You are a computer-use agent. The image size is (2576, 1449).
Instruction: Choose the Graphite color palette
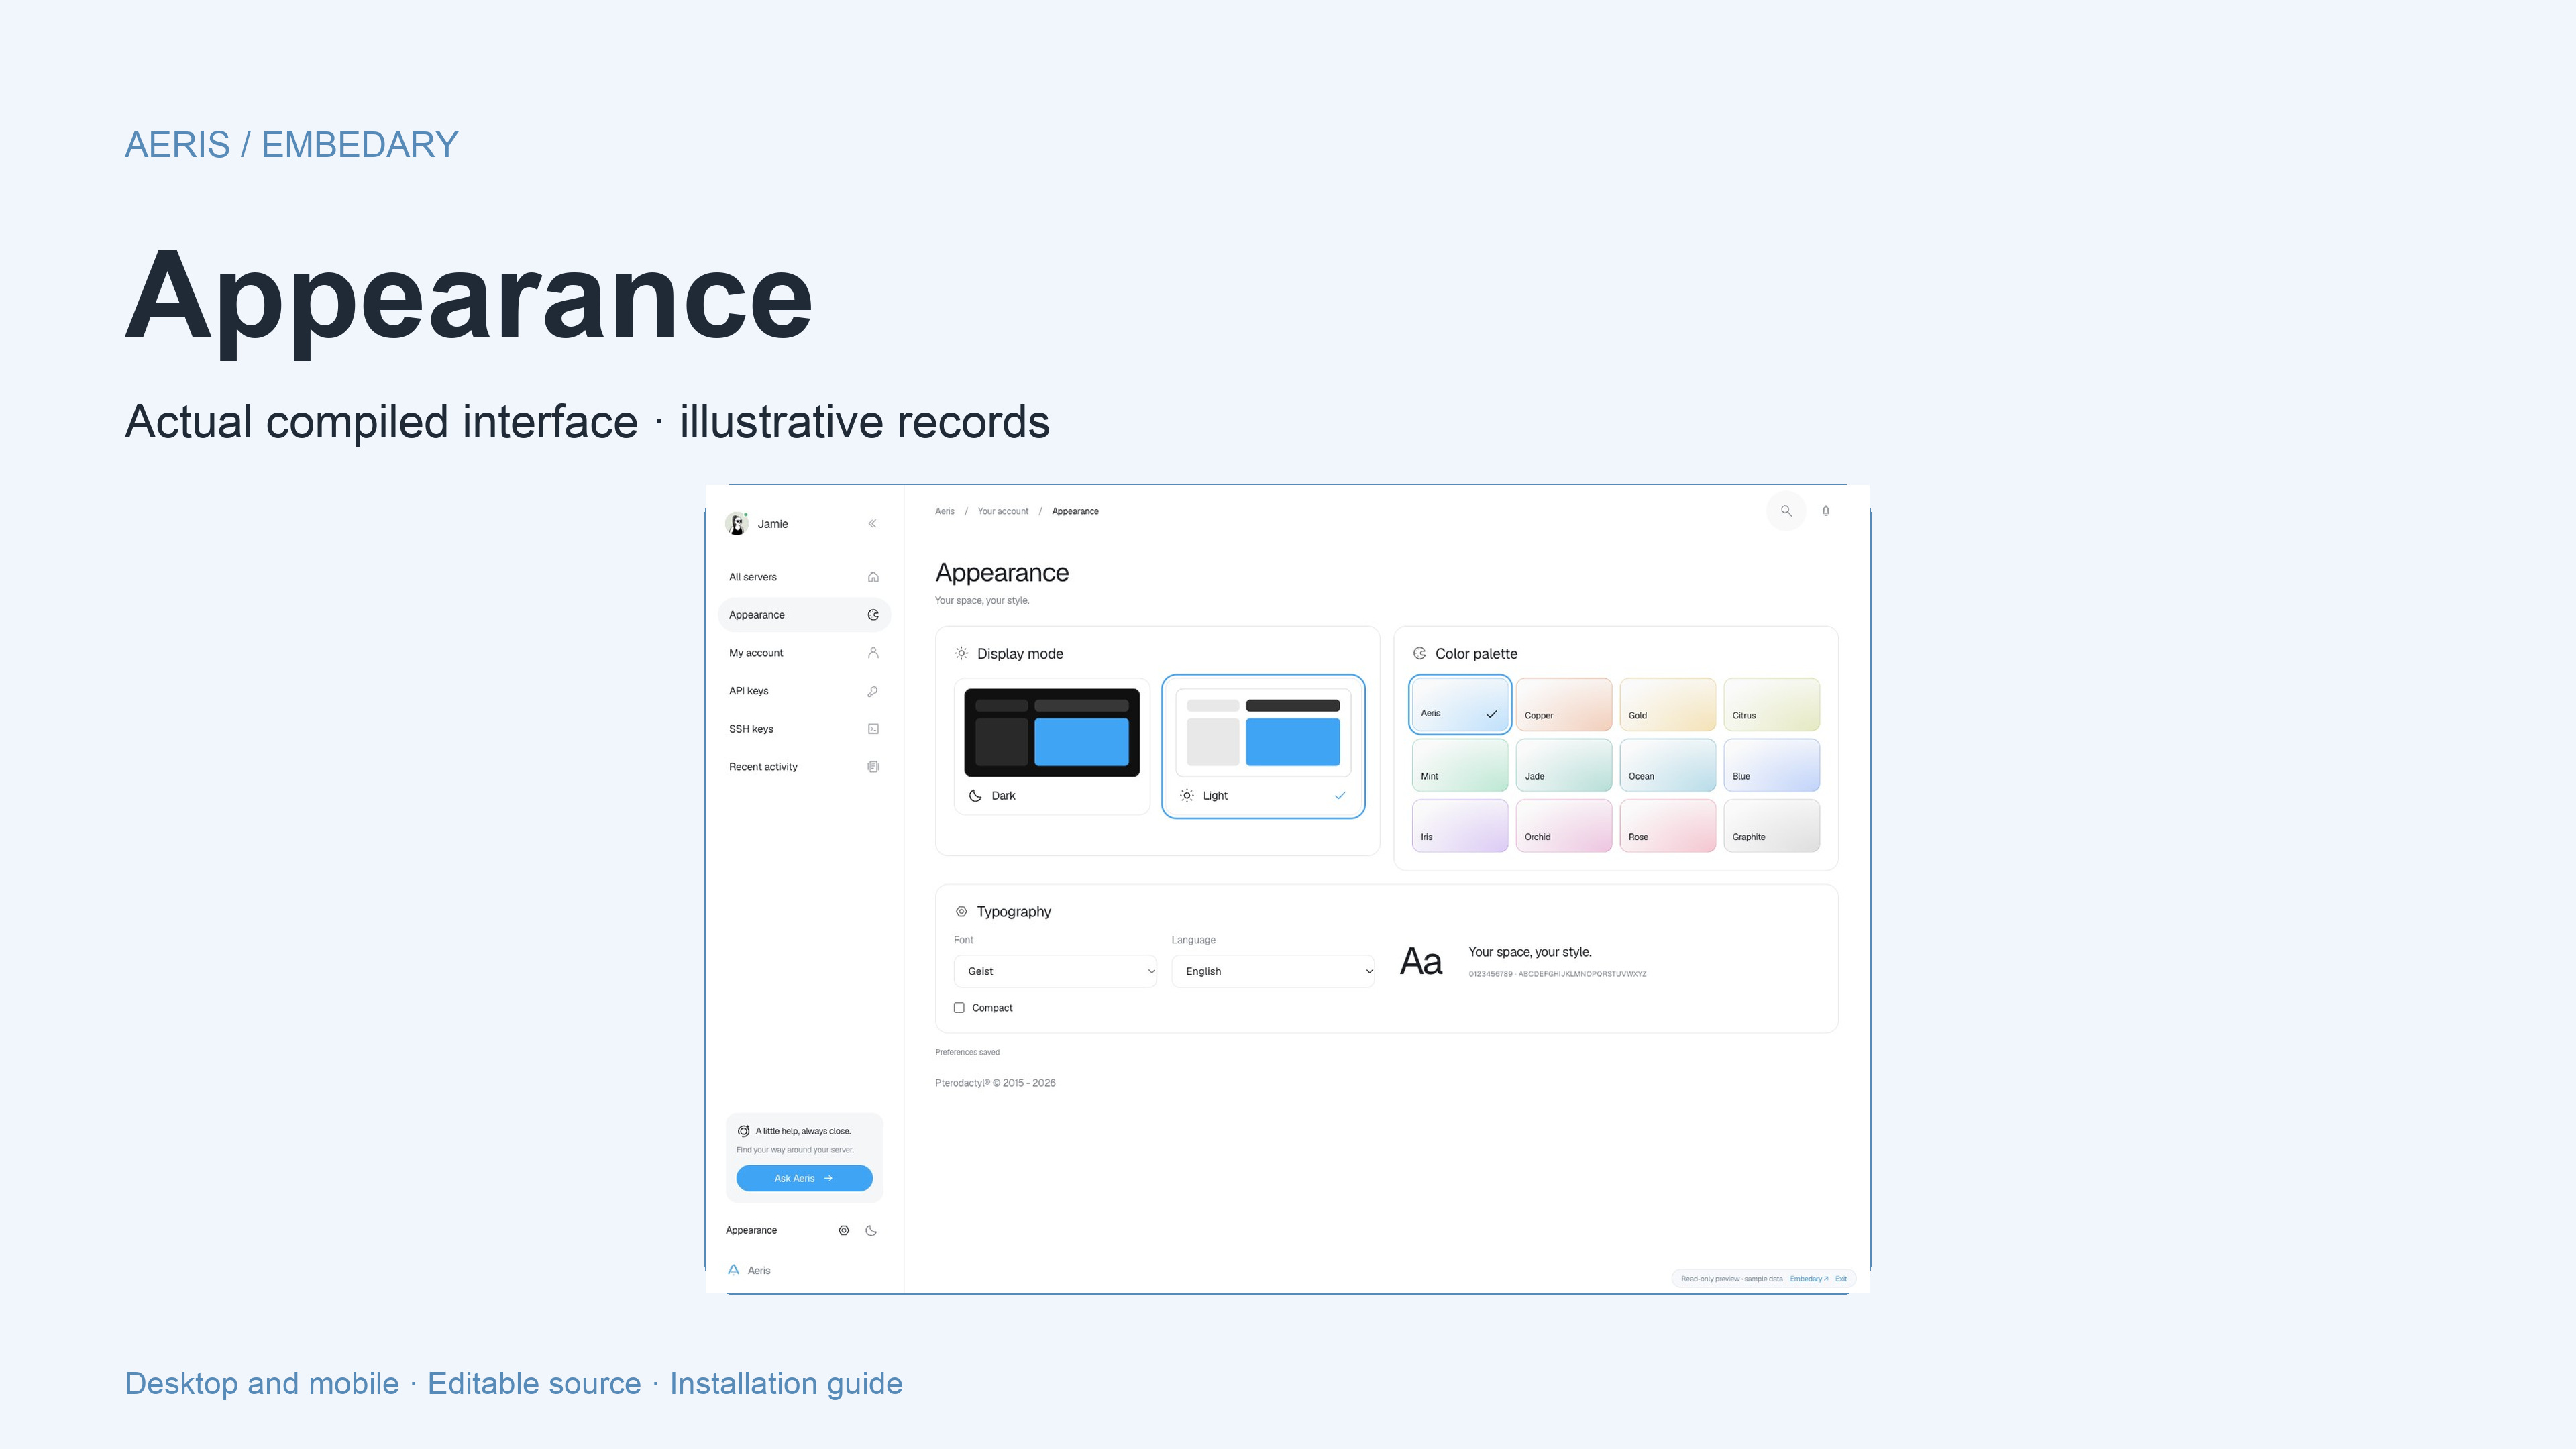pos(1771,826)
